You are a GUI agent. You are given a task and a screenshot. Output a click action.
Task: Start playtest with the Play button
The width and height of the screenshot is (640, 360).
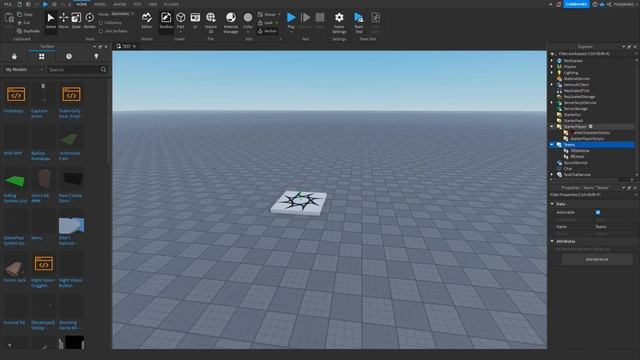pyautogui.click(x=291, y=21)
